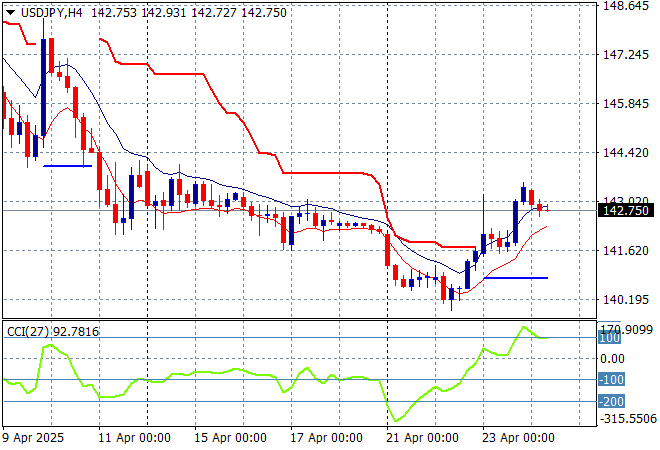Click the 147.245 price axis label
This screenshot has height=450, width=660.
(x=626, y=54)
